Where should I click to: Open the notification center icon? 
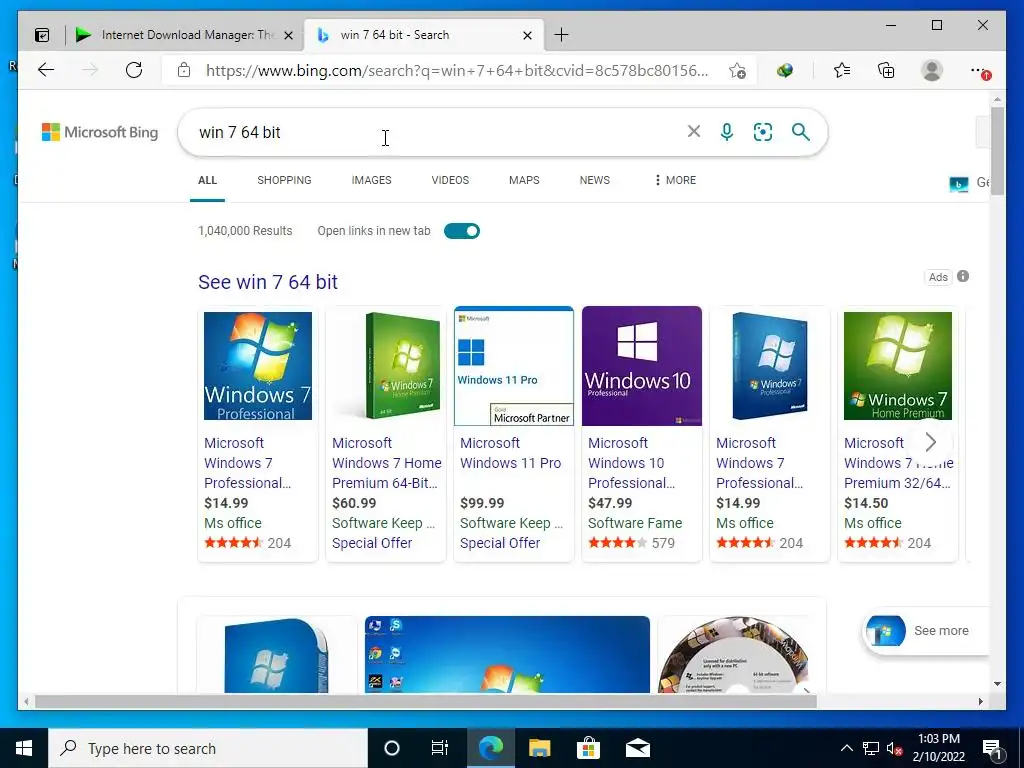coord(992,749)
